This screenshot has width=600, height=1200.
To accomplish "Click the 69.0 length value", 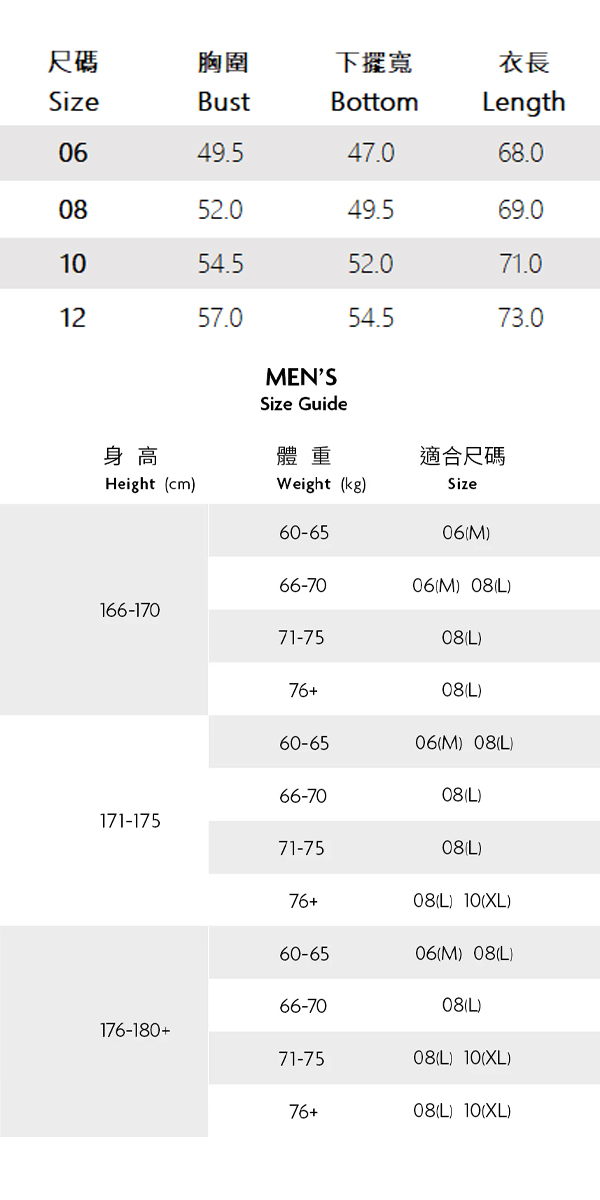I will [521, 210].
